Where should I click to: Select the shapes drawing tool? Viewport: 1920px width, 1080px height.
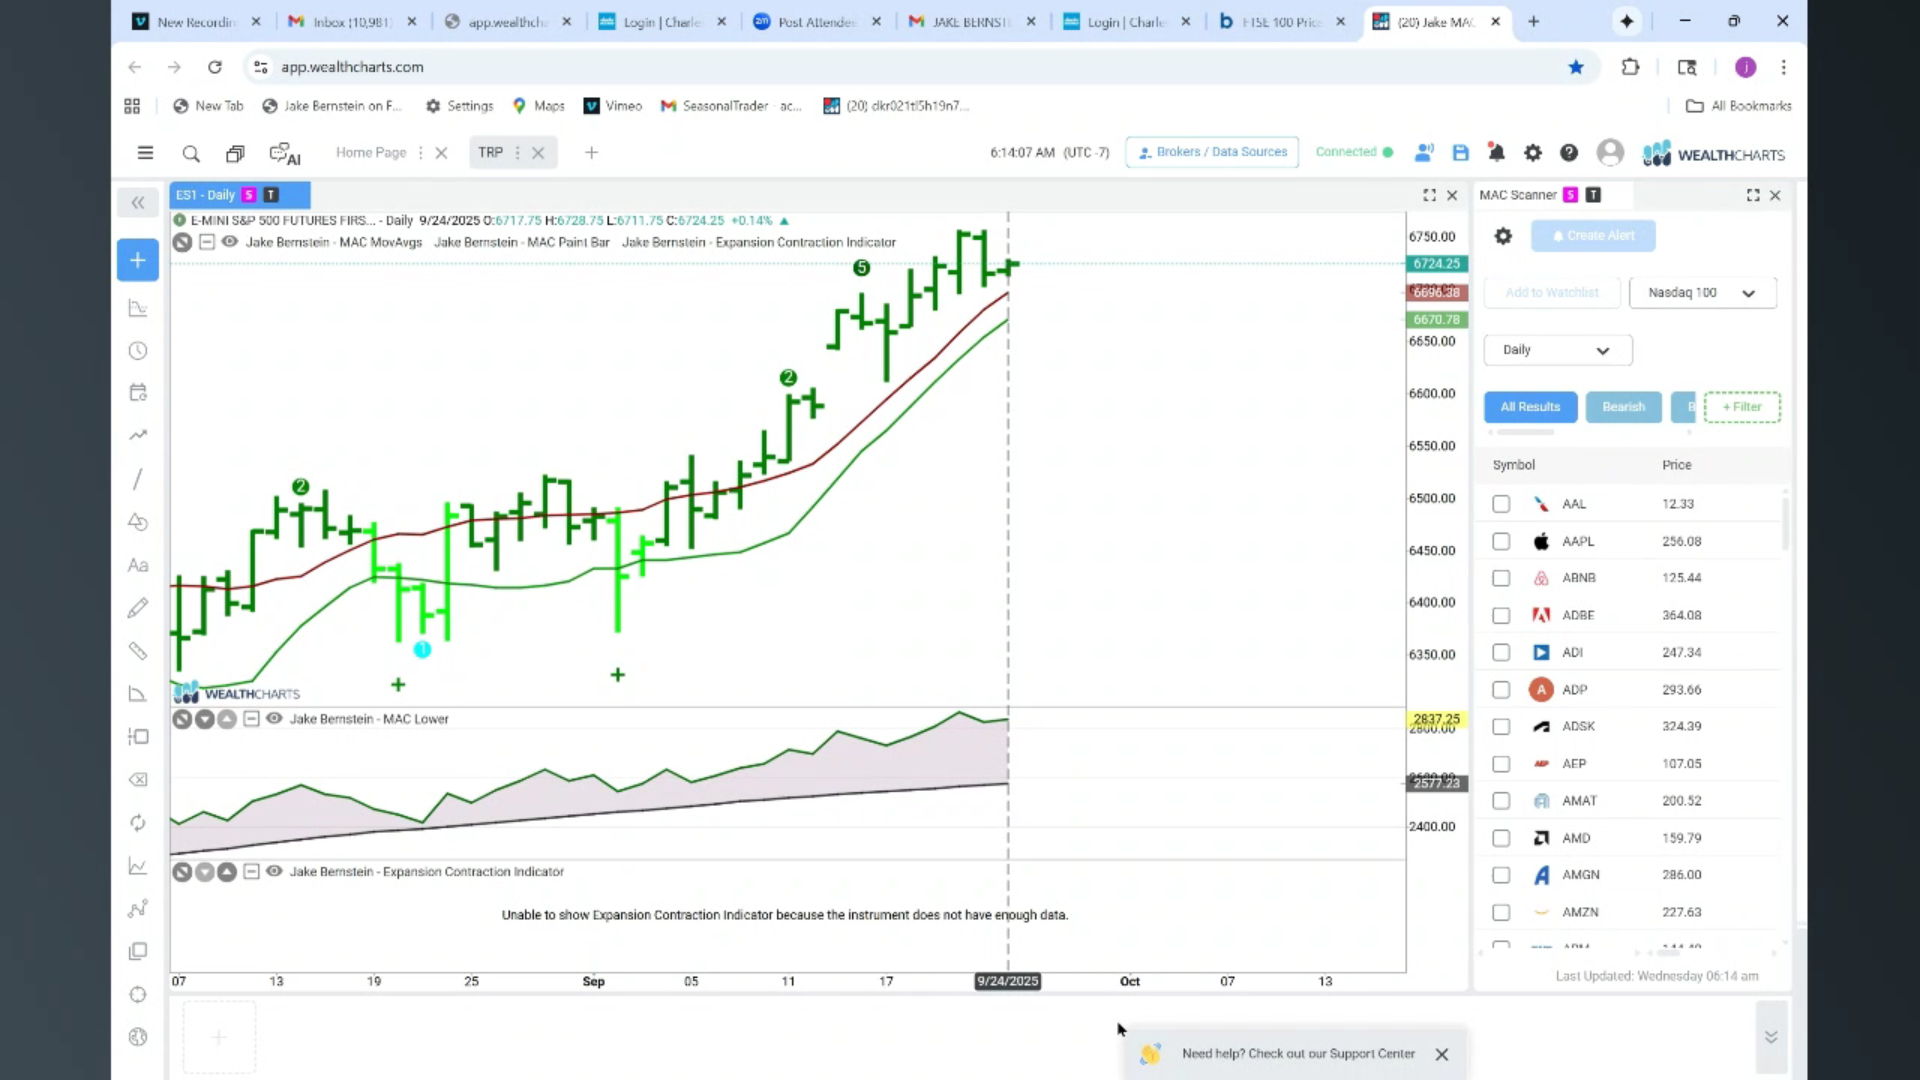[x=138, y=522]
